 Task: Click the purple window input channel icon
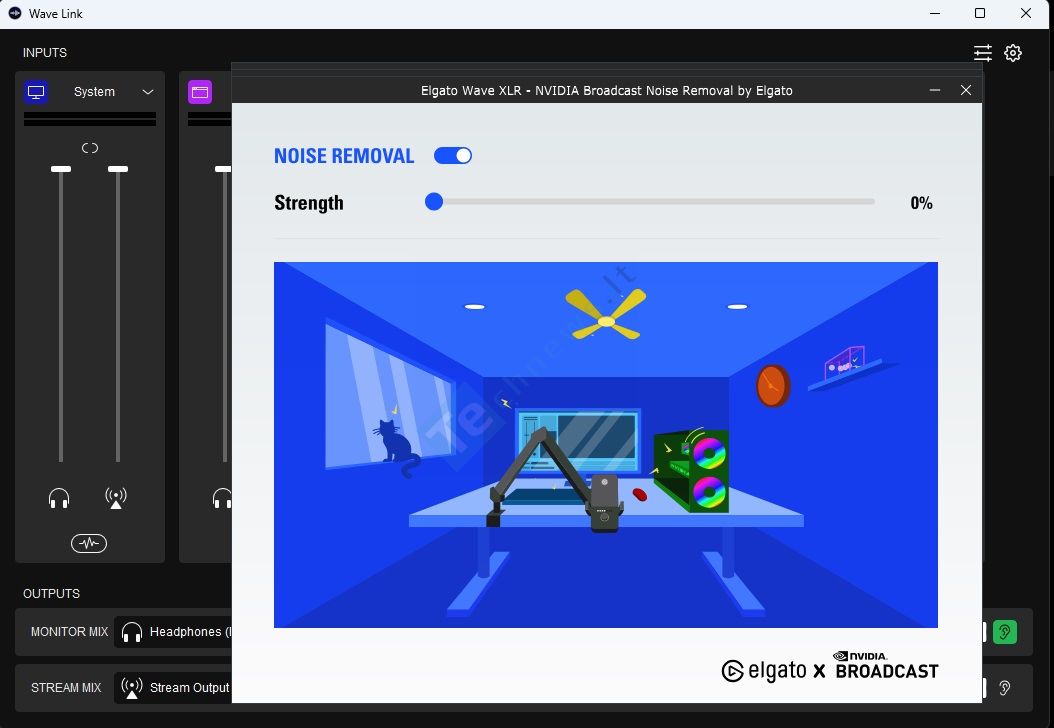(200, 92)
